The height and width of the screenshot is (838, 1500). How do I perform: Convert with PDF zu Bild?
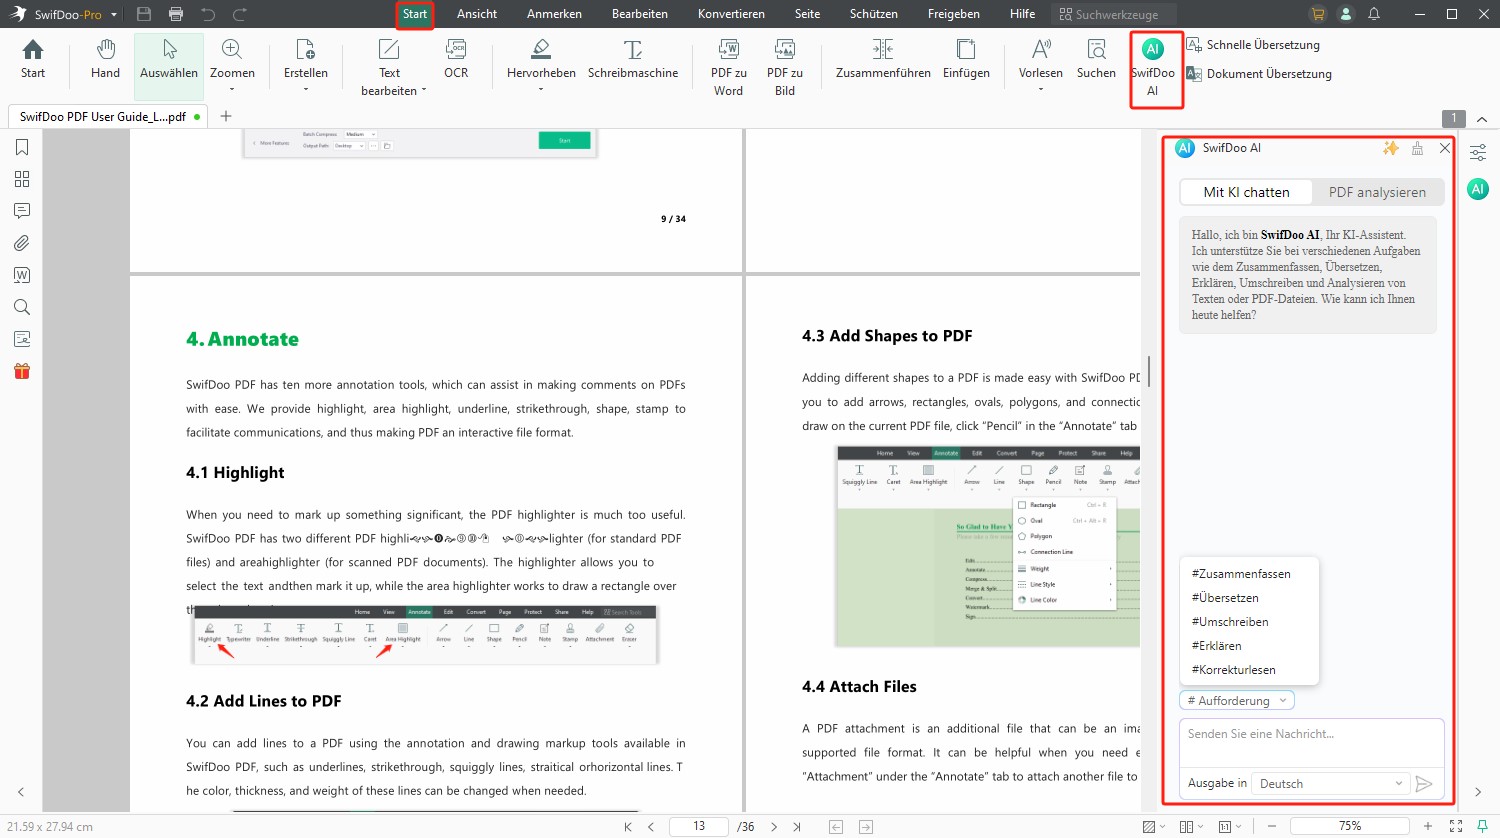(x=785, y=67)
